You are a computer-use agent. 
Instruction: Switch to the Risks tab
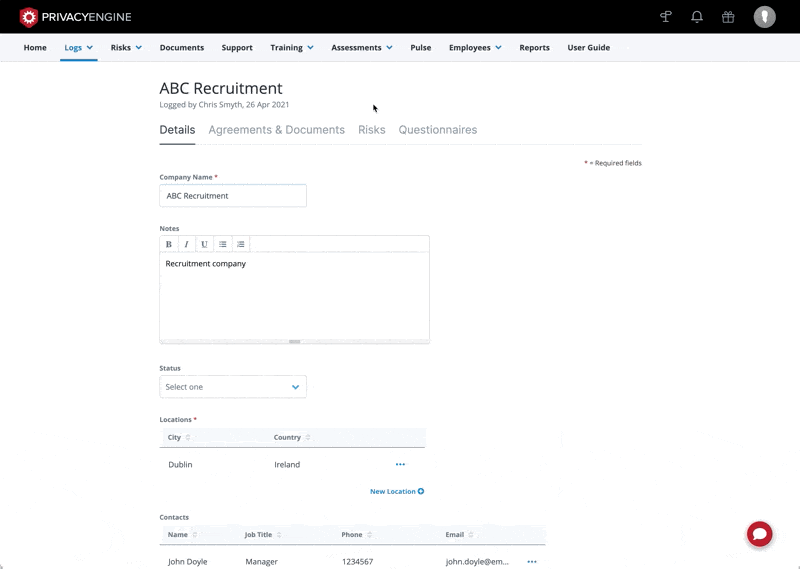point(371,130)
